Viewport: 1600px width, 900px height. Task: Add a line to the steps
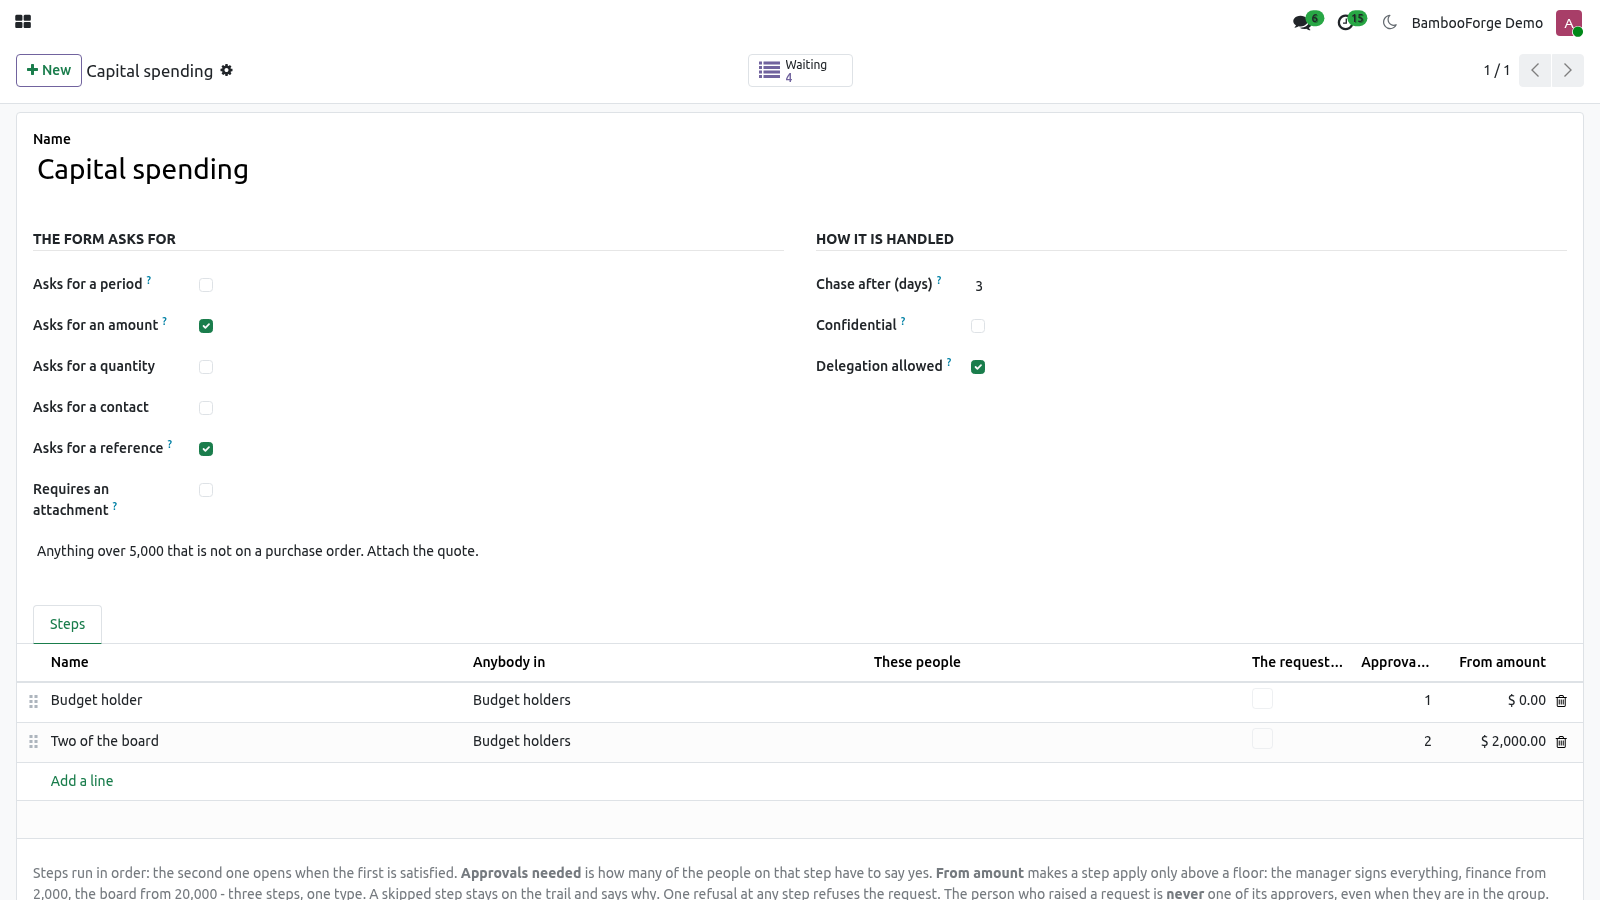tap(82, 781)
